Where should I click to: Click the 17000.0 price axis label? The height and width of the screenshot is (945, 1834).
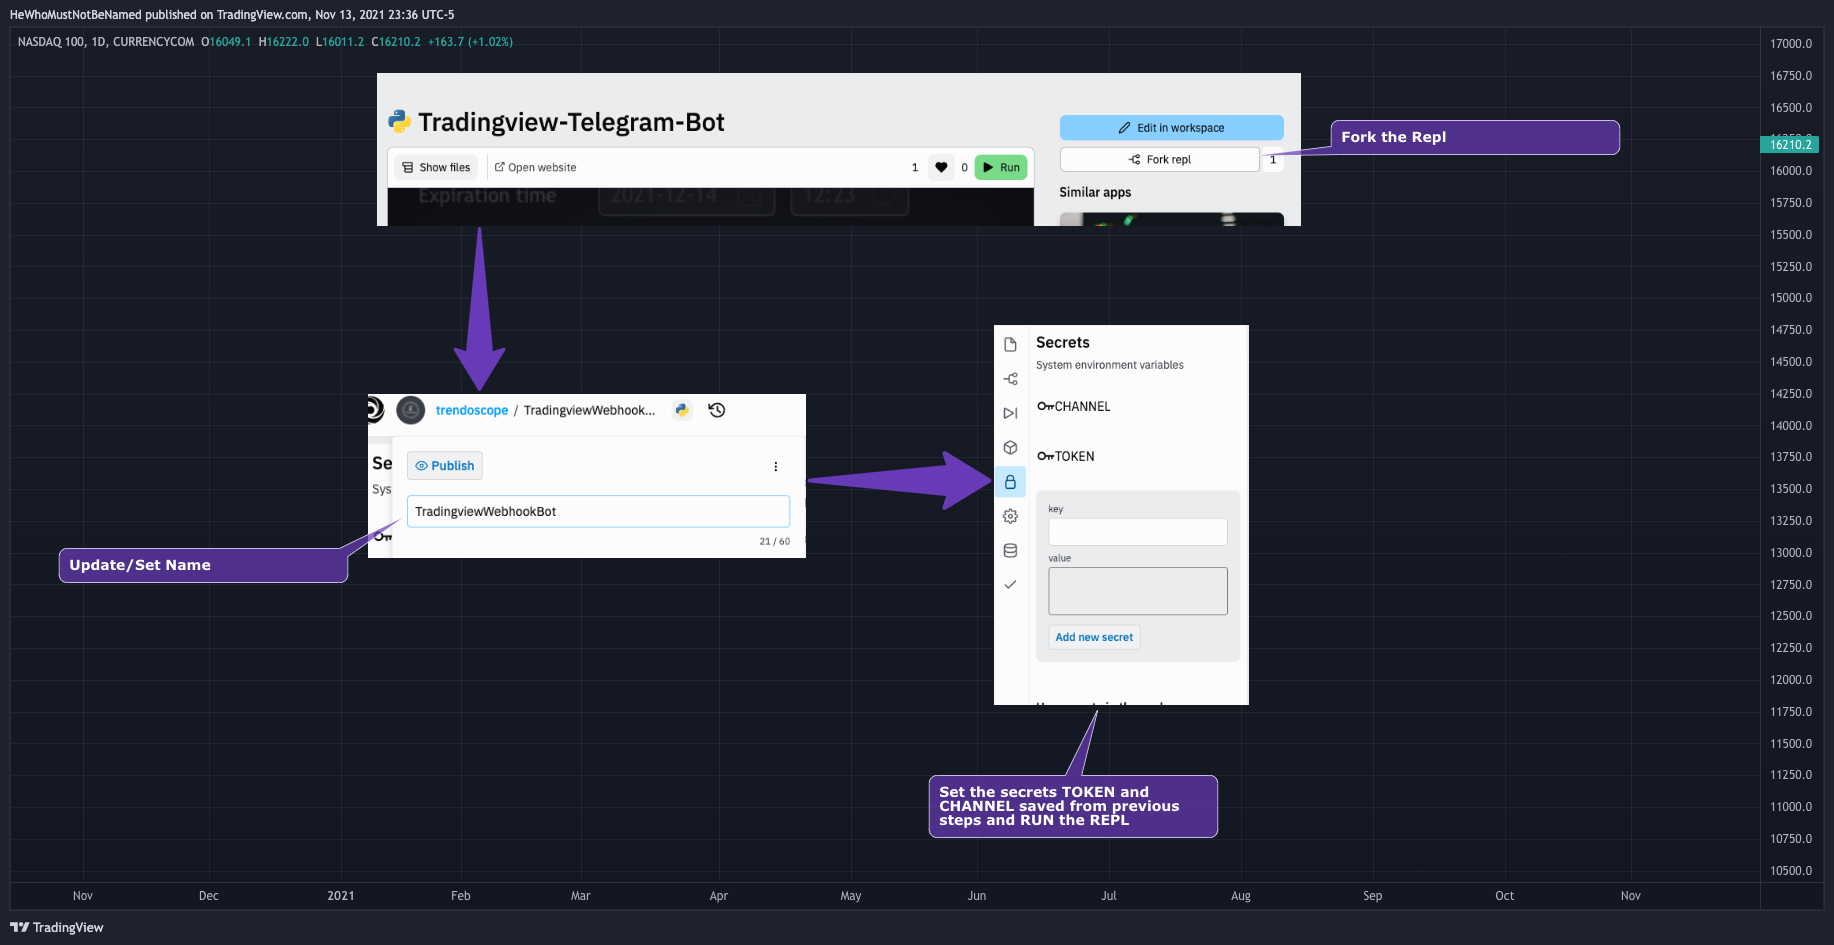click(1791, 44)
